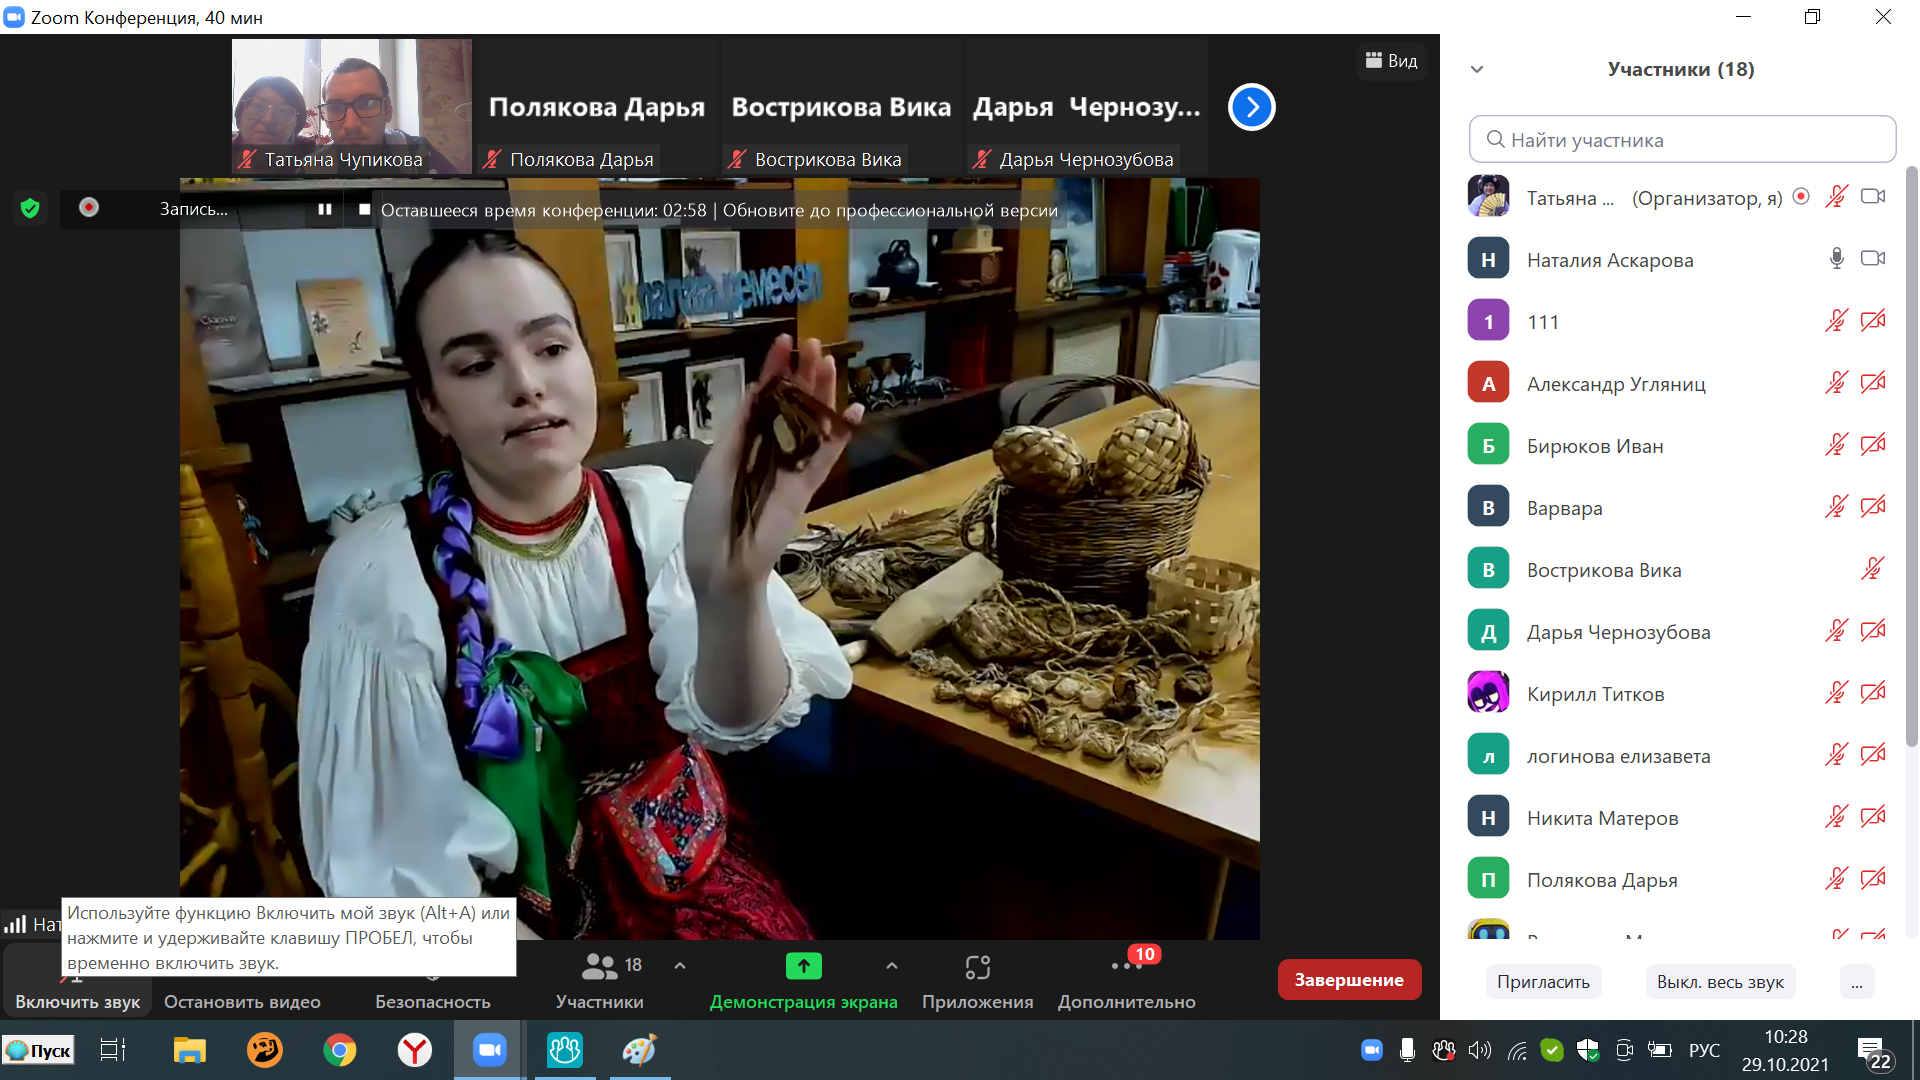Viewport: 1920px width, 1080px height.
Task: Expand screen share options arrow
Action: coord(892,966)
